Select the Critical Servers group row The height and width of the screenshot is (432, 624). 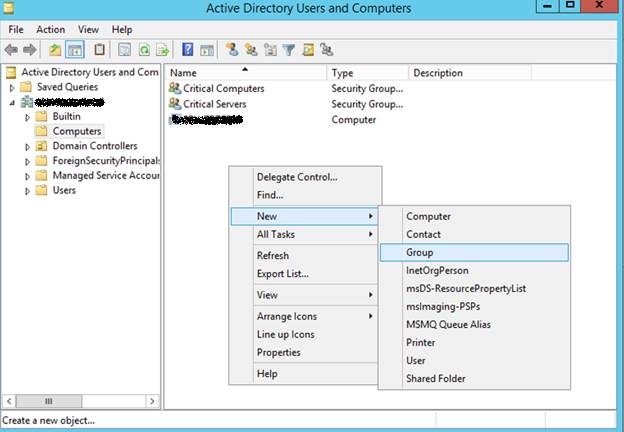coord(214,104)
